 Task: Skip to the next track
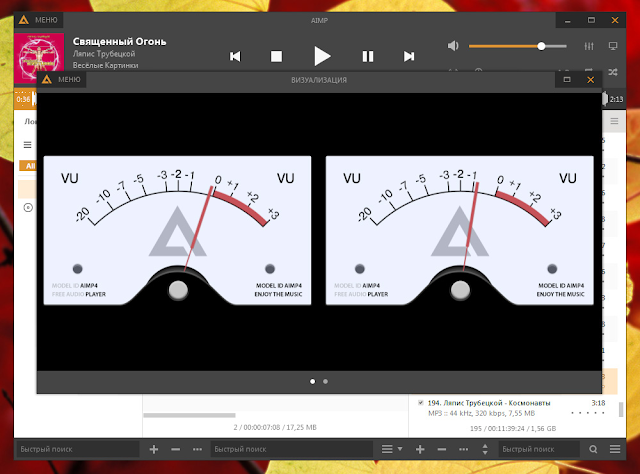click(409, 56)
